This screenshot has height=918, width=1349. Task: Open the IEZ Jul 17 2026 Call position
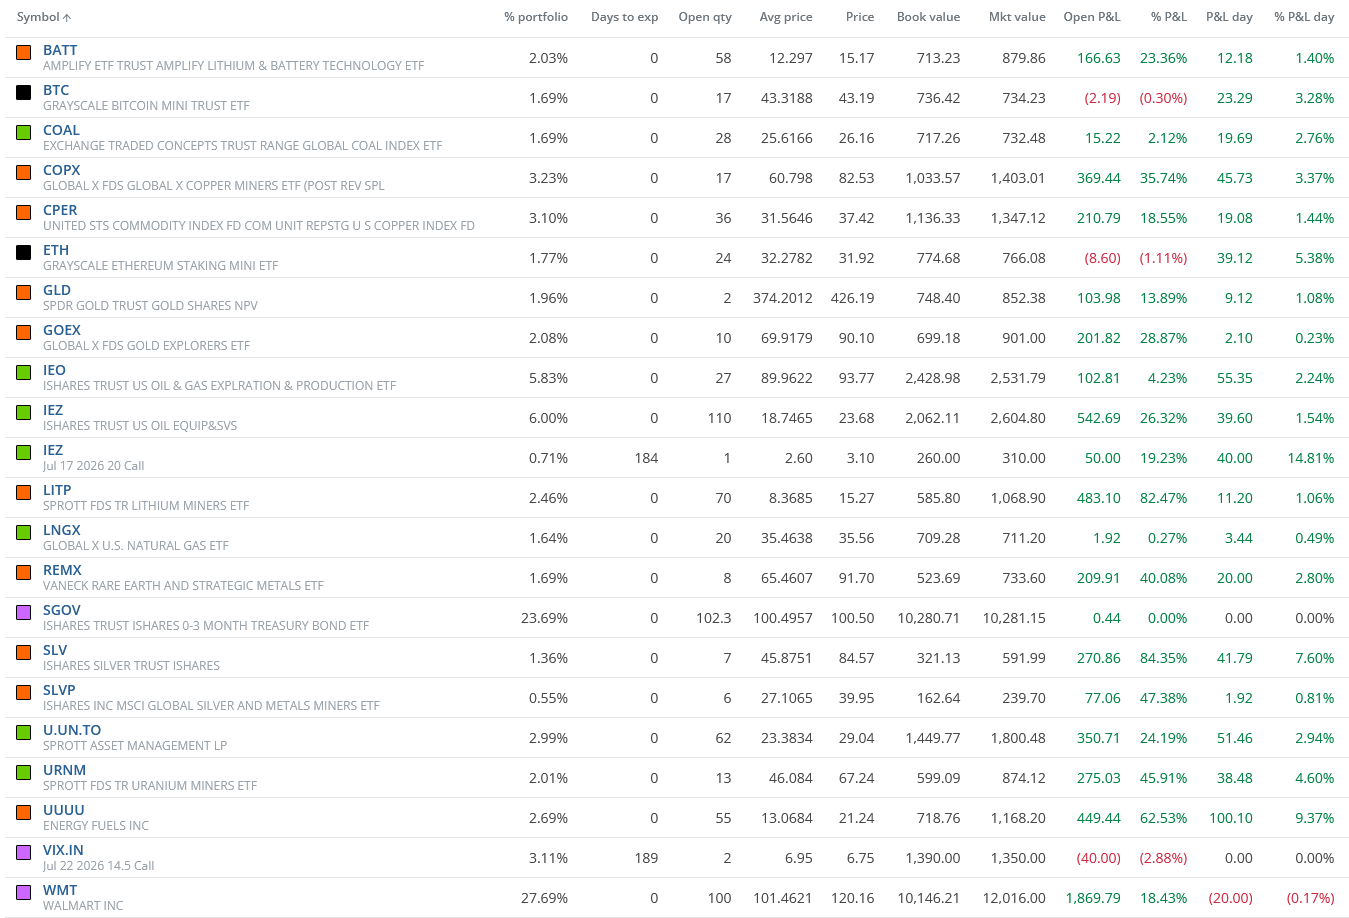click(x=53, y=450)
